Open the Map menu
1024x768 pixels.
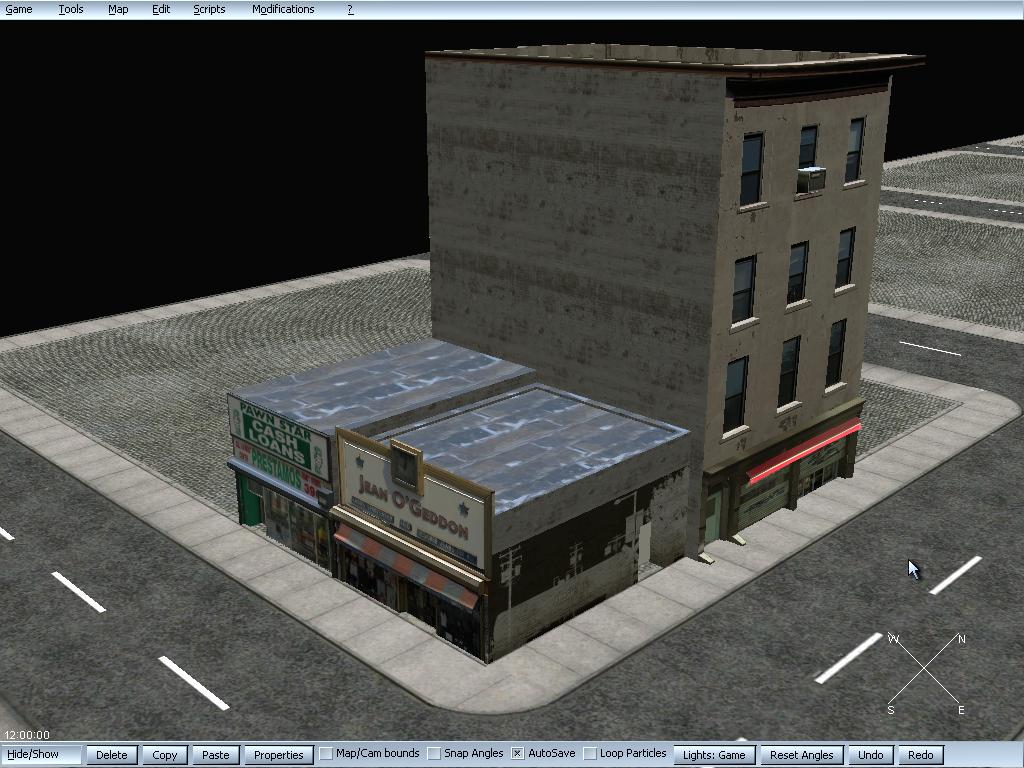(x=118, y=9)
